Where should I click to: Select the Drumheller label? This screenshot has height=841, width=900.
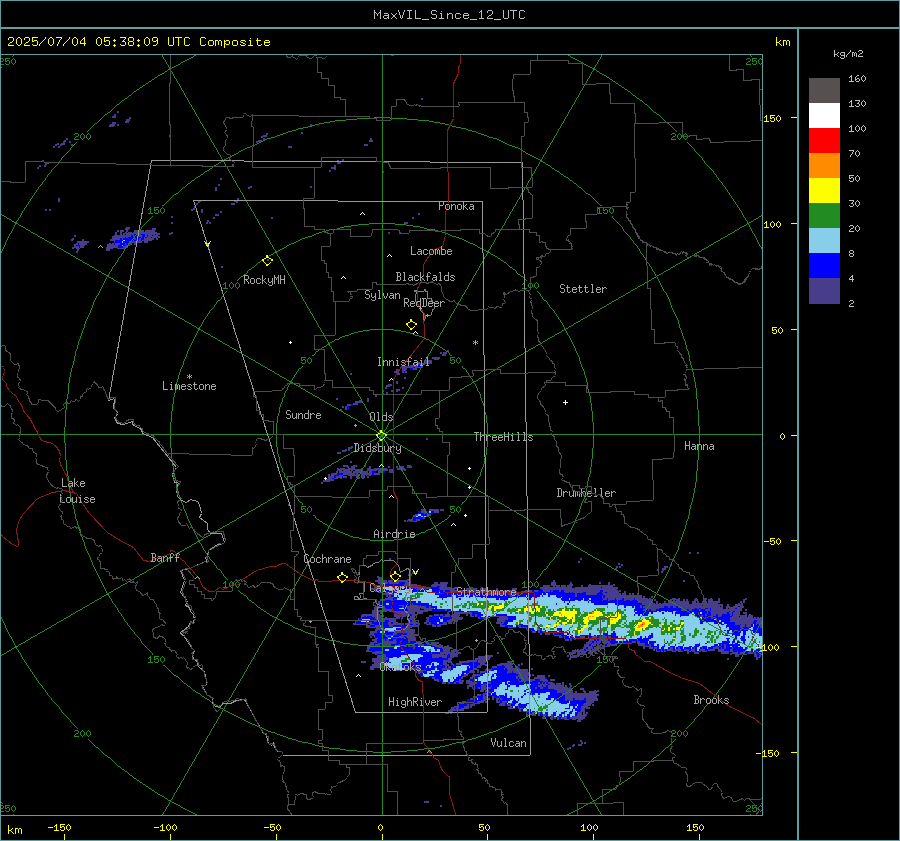pos(586,493)
